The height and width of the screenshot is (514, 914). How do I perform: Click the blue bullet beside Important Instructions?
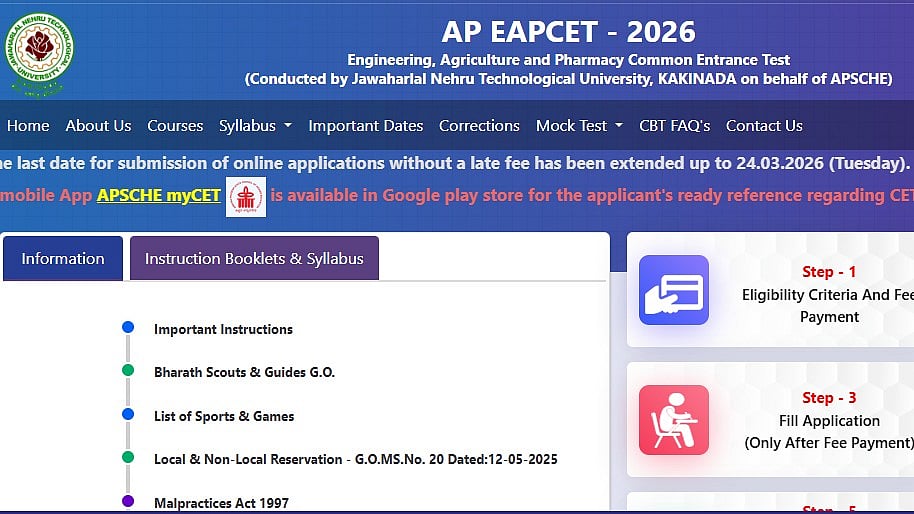pyautogui.click(x=128, y=328)
